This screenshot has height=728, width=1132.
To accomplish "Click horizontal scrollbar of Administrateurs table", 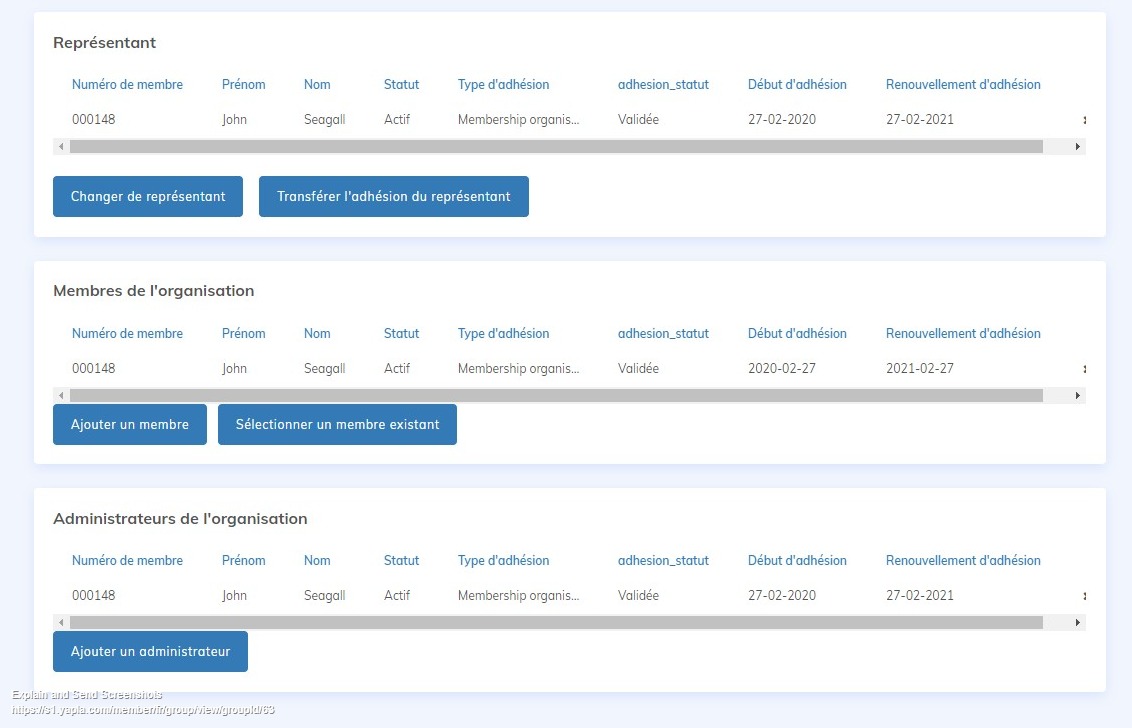I will 555,623.
